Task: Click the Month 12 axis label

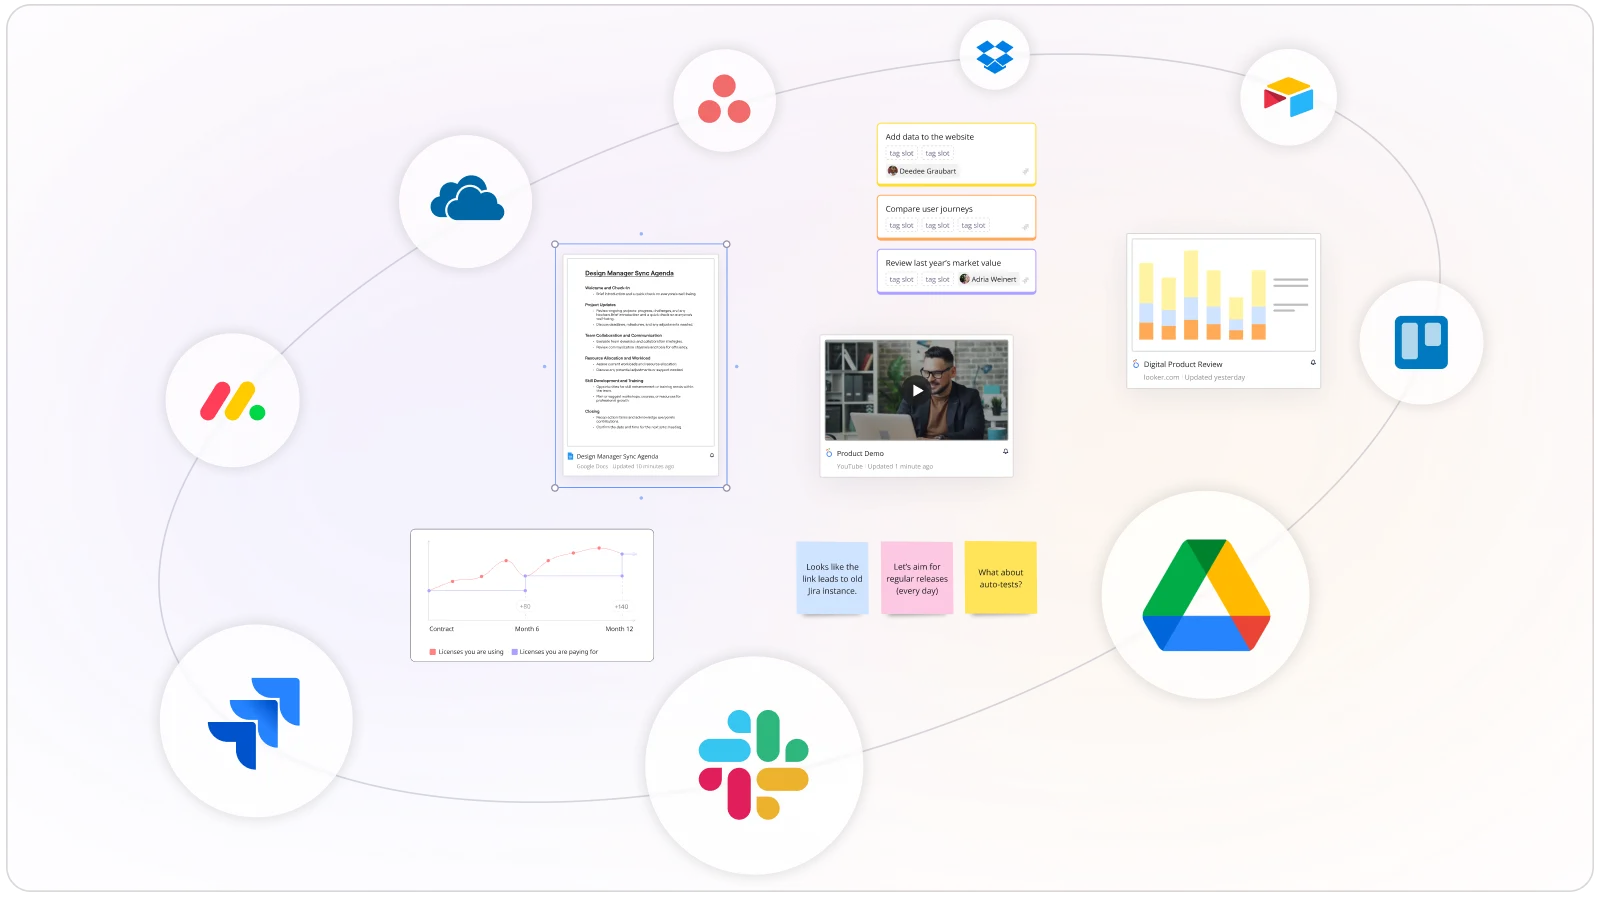Action: (619, 629)
